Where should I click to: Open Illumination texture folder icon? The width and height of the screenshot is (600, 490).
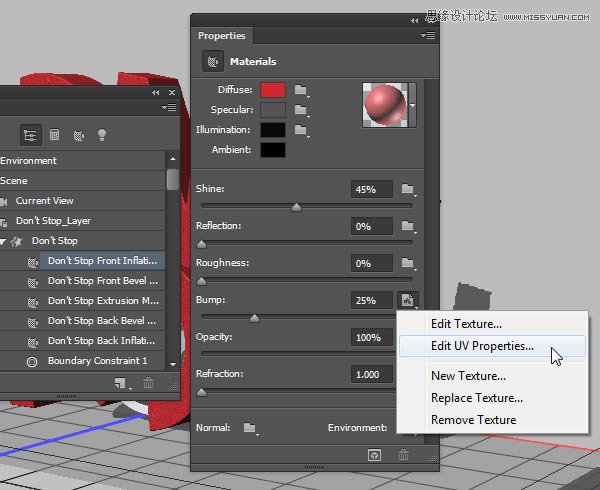pyautogui.click(x=301, y=130)
